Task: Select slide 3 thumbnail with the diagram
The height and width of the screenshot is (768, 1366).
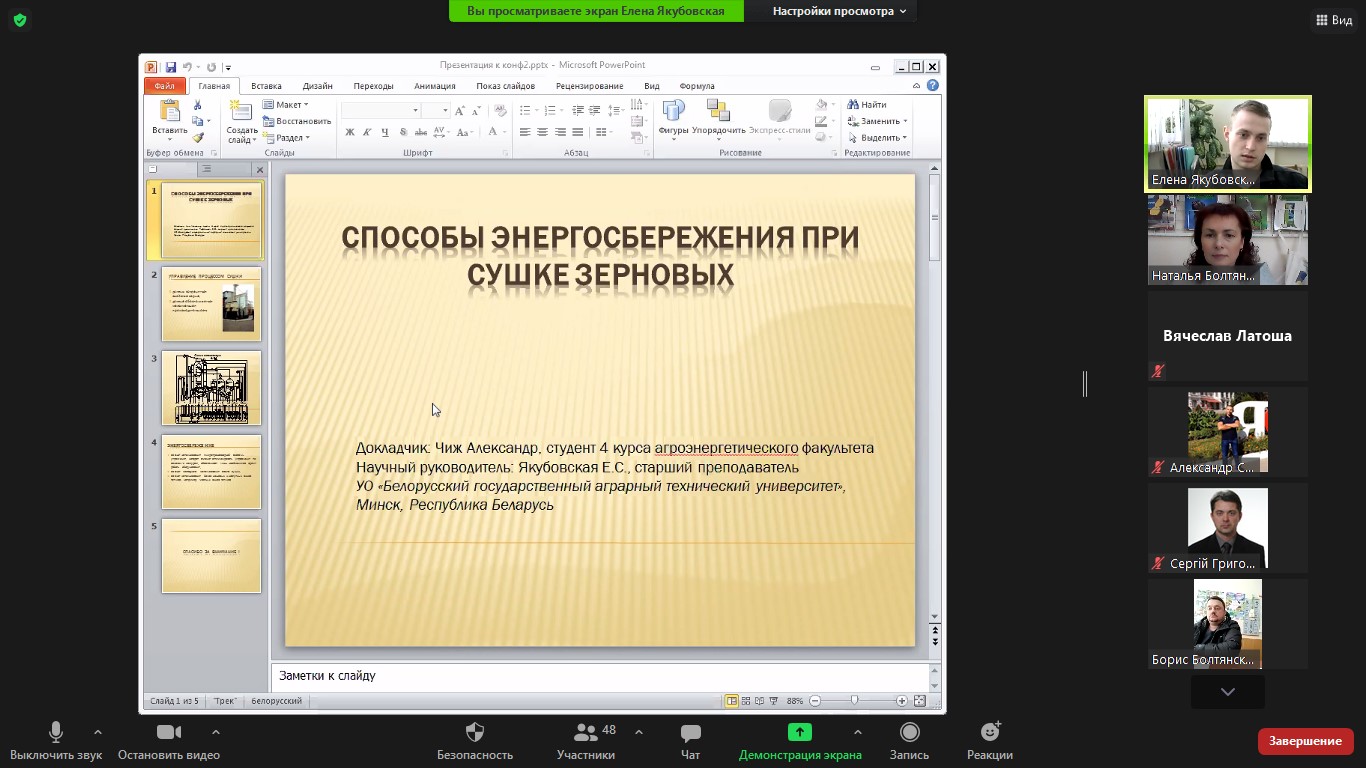Action: (212, 388)
